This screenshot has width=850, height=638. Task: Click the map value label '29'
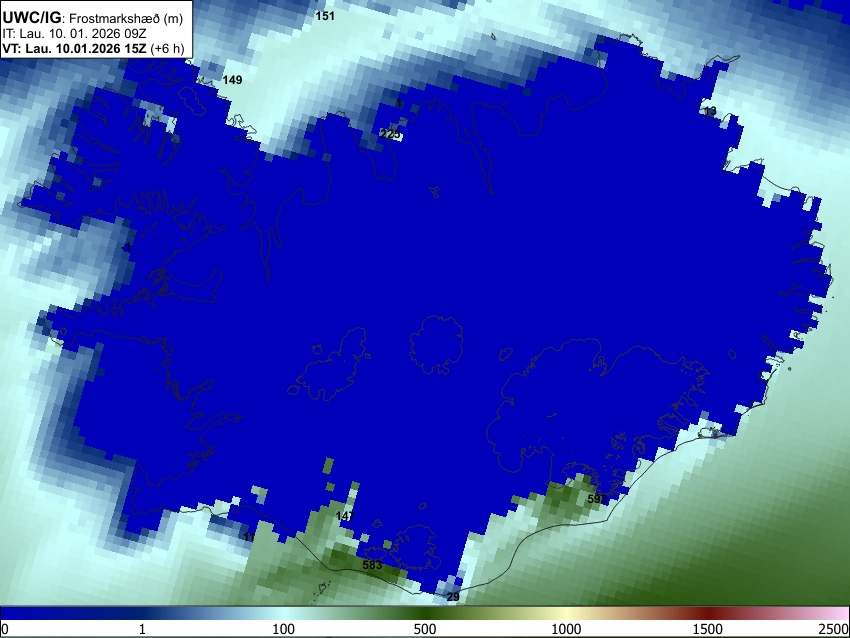pyautogui.click(x=453, y=597)
